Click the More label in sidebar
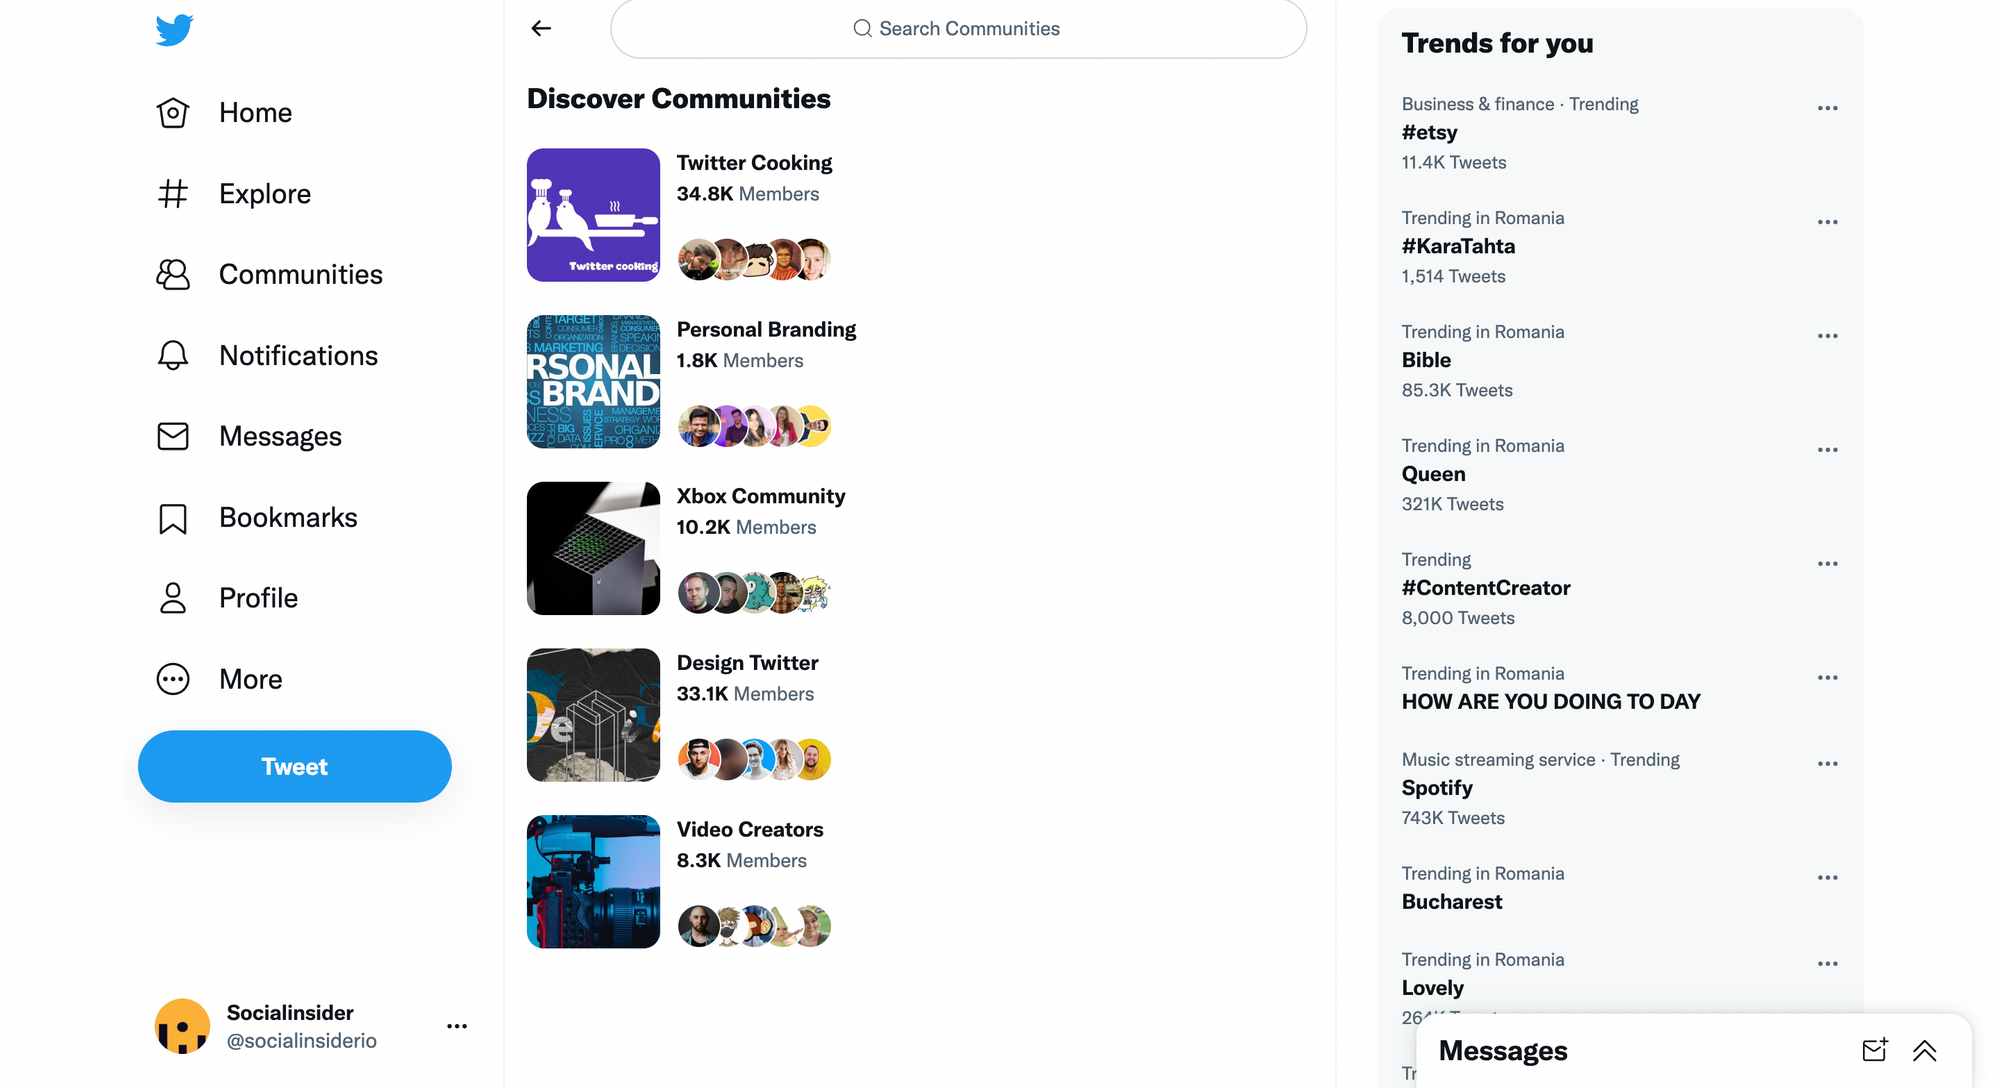The height and width of the screenshot is (1088, 2000). tap(250, 679)
